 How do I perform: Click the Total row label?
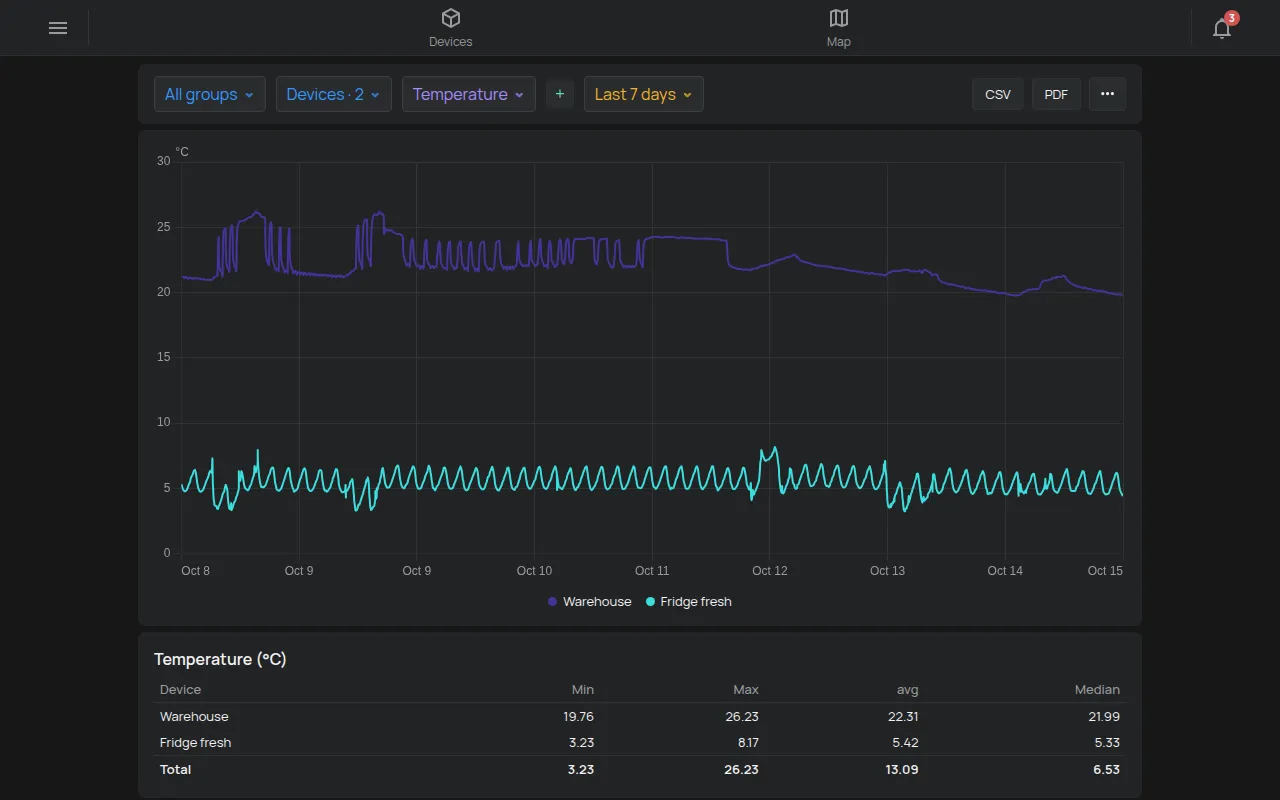175,770
